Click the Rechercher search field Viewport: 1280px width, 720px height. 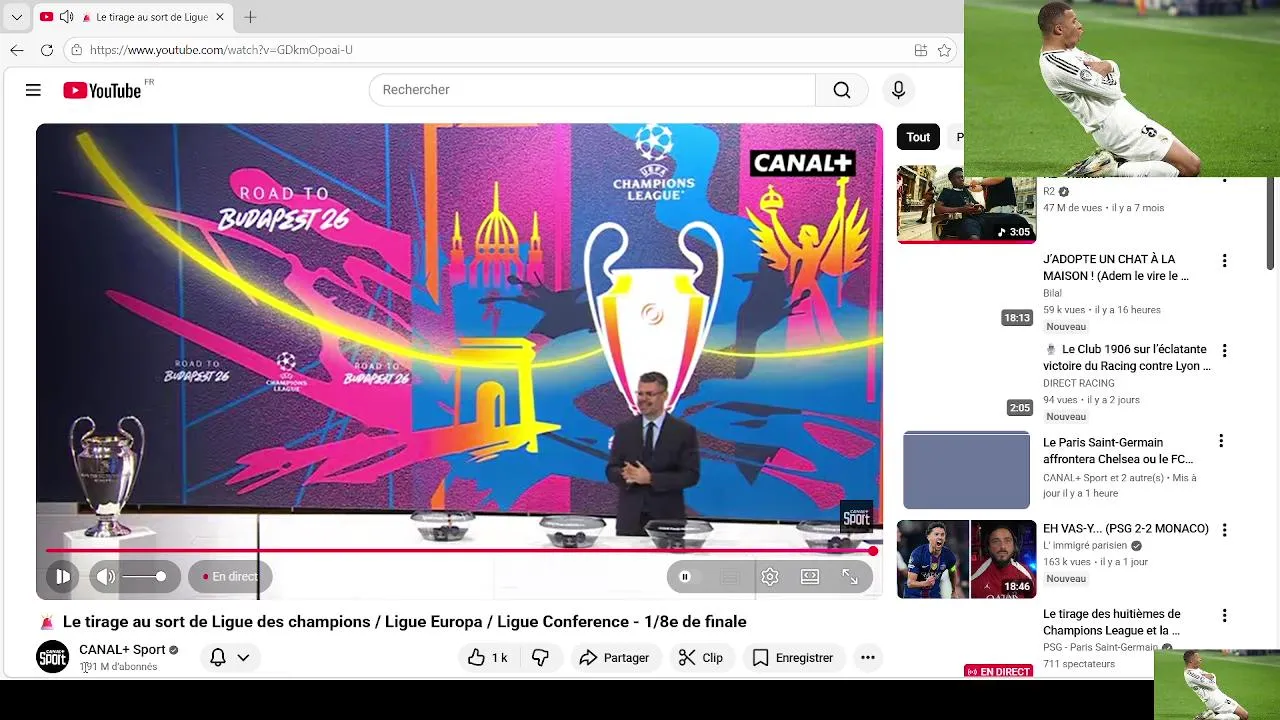pyautogui.click(x=592, y=90)
